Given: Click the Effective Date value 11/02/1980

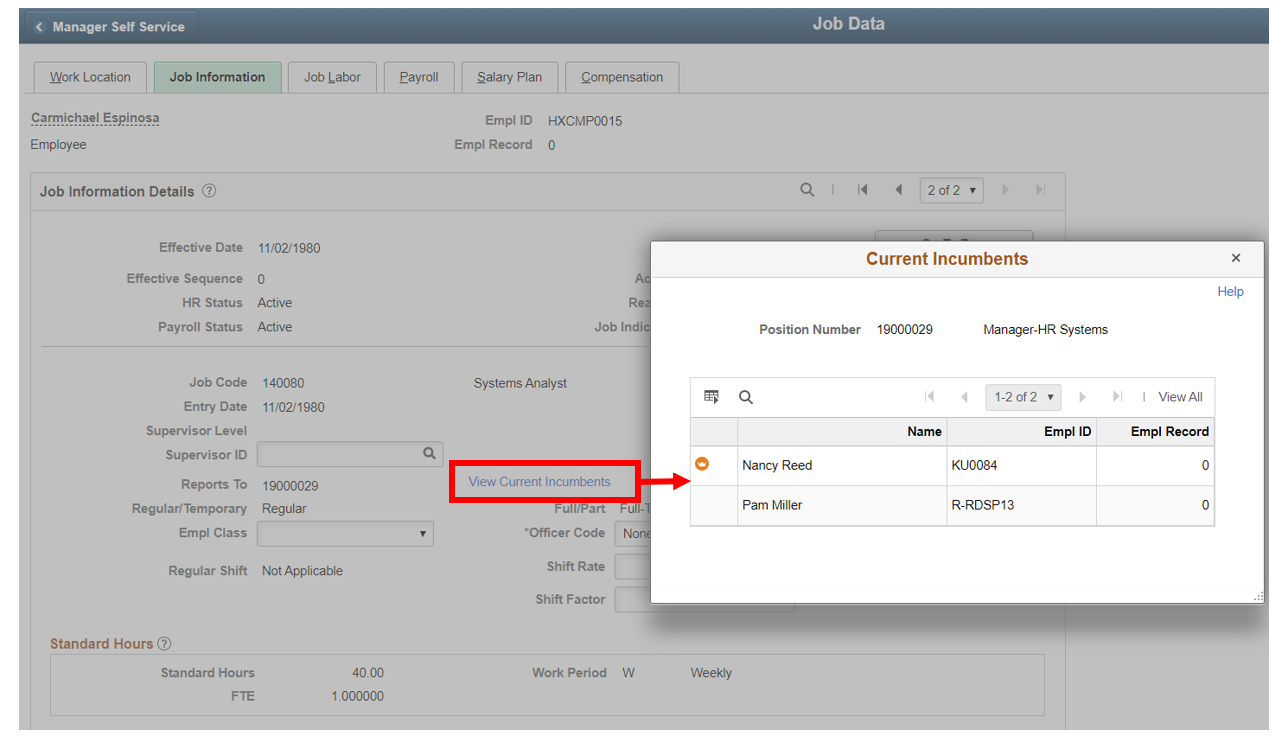Looking at the screenshot, I should click(289, 248).
